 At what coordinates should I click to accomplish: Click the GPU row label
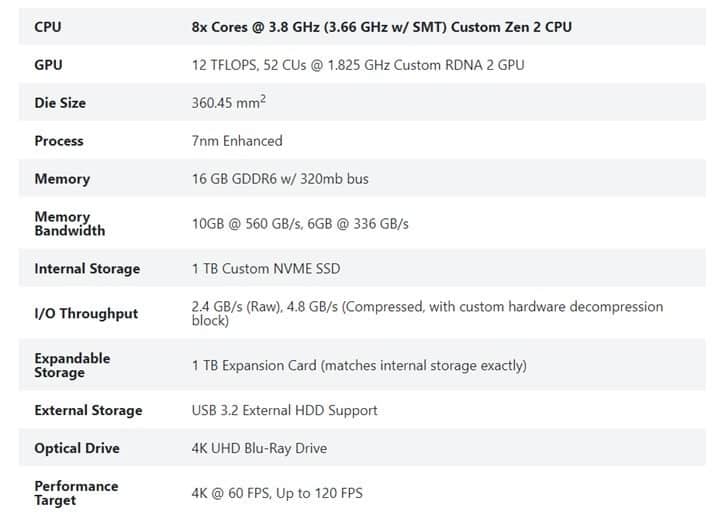click(x=48, y=65)
